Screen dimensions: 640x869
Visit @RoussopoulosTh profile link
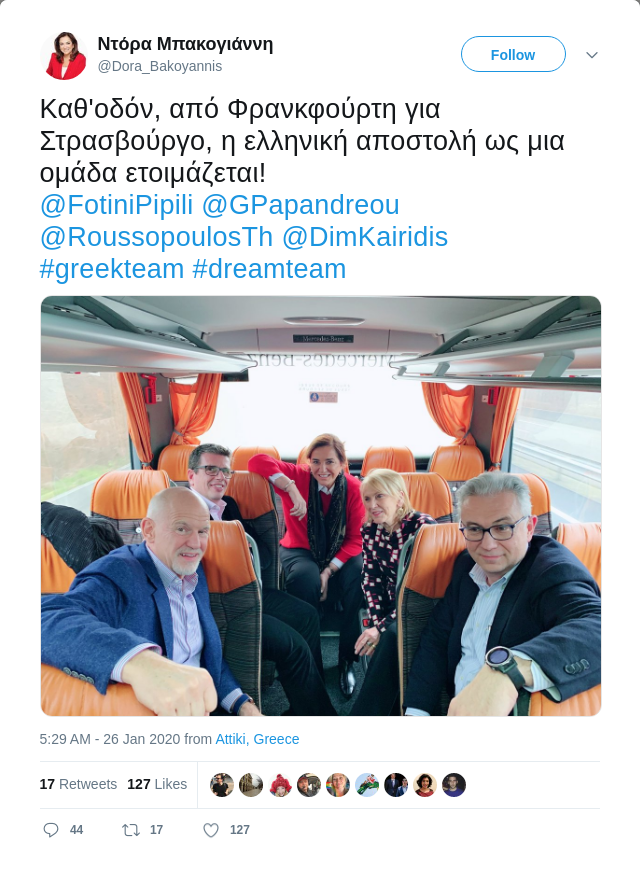(x=156, y=237)
